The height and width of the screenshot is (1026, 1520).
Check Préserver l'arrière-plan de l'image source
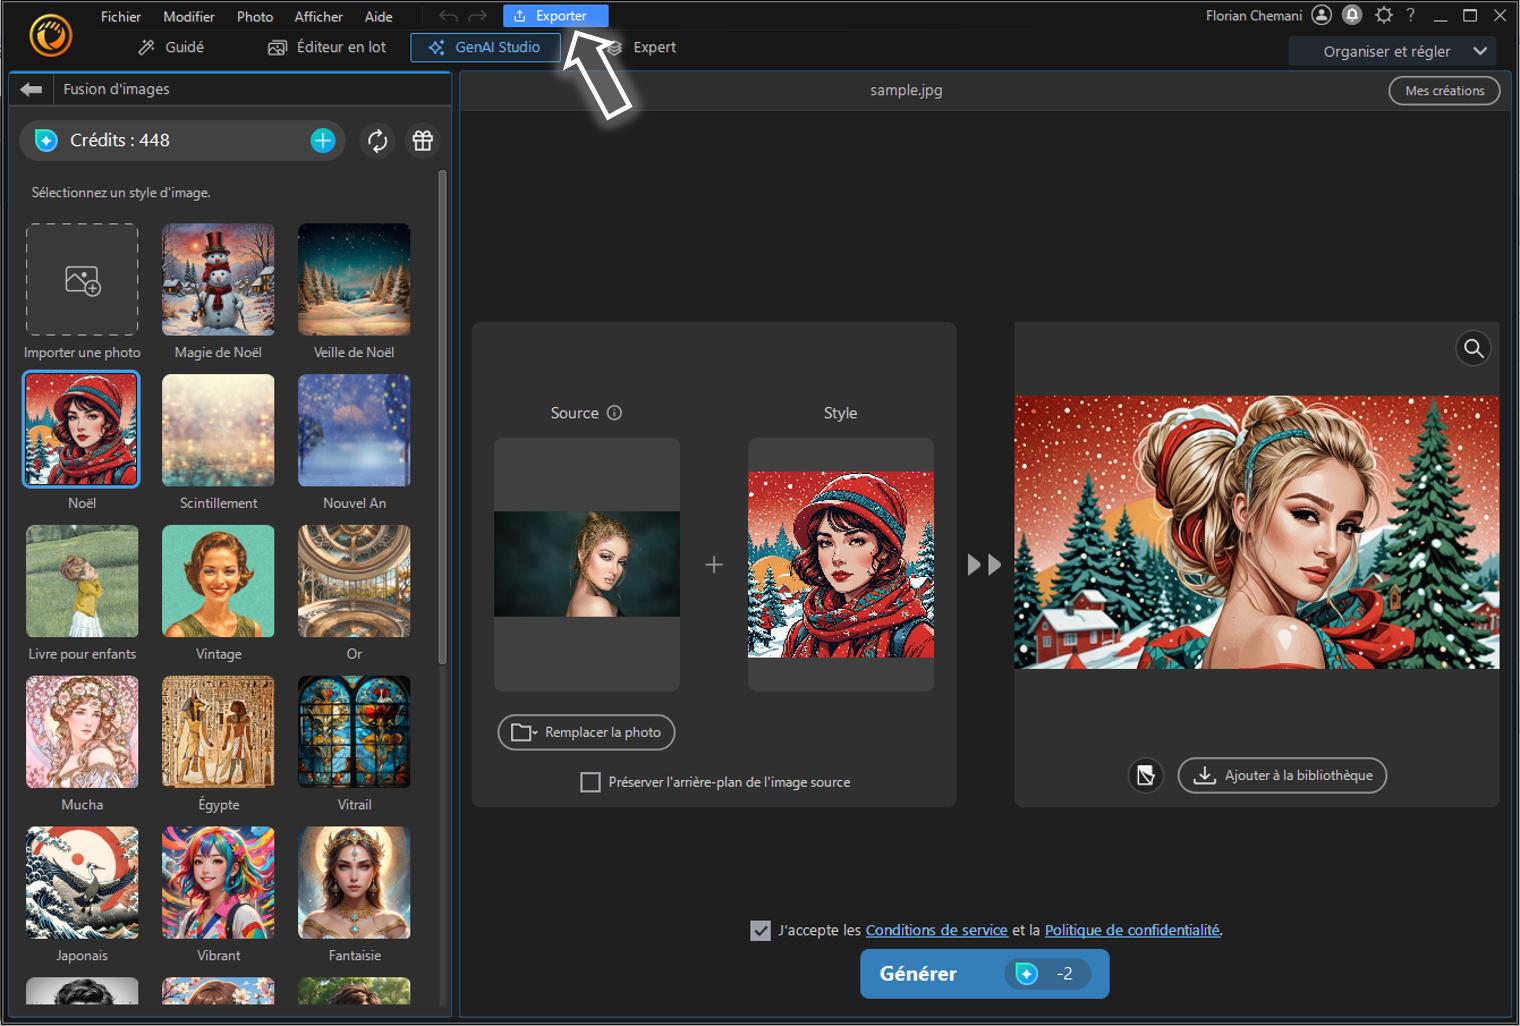point(590,782)
